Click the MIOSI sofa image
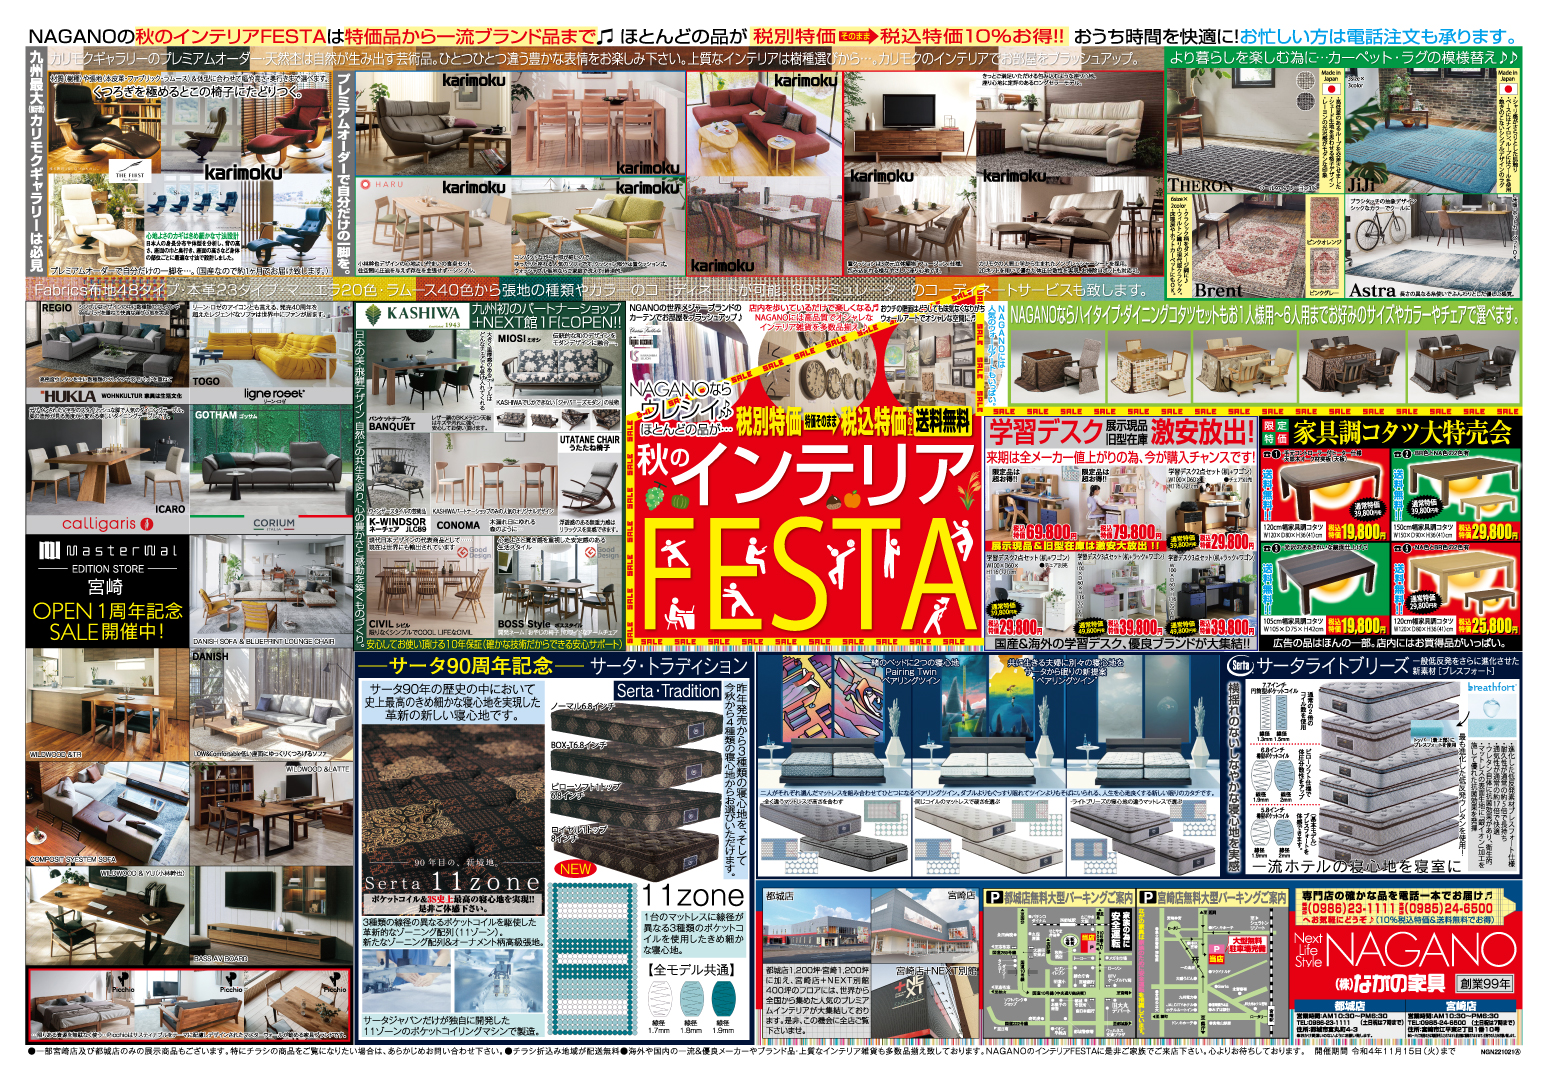This screenshot has width=1548, height=1083. click(559, 371)
